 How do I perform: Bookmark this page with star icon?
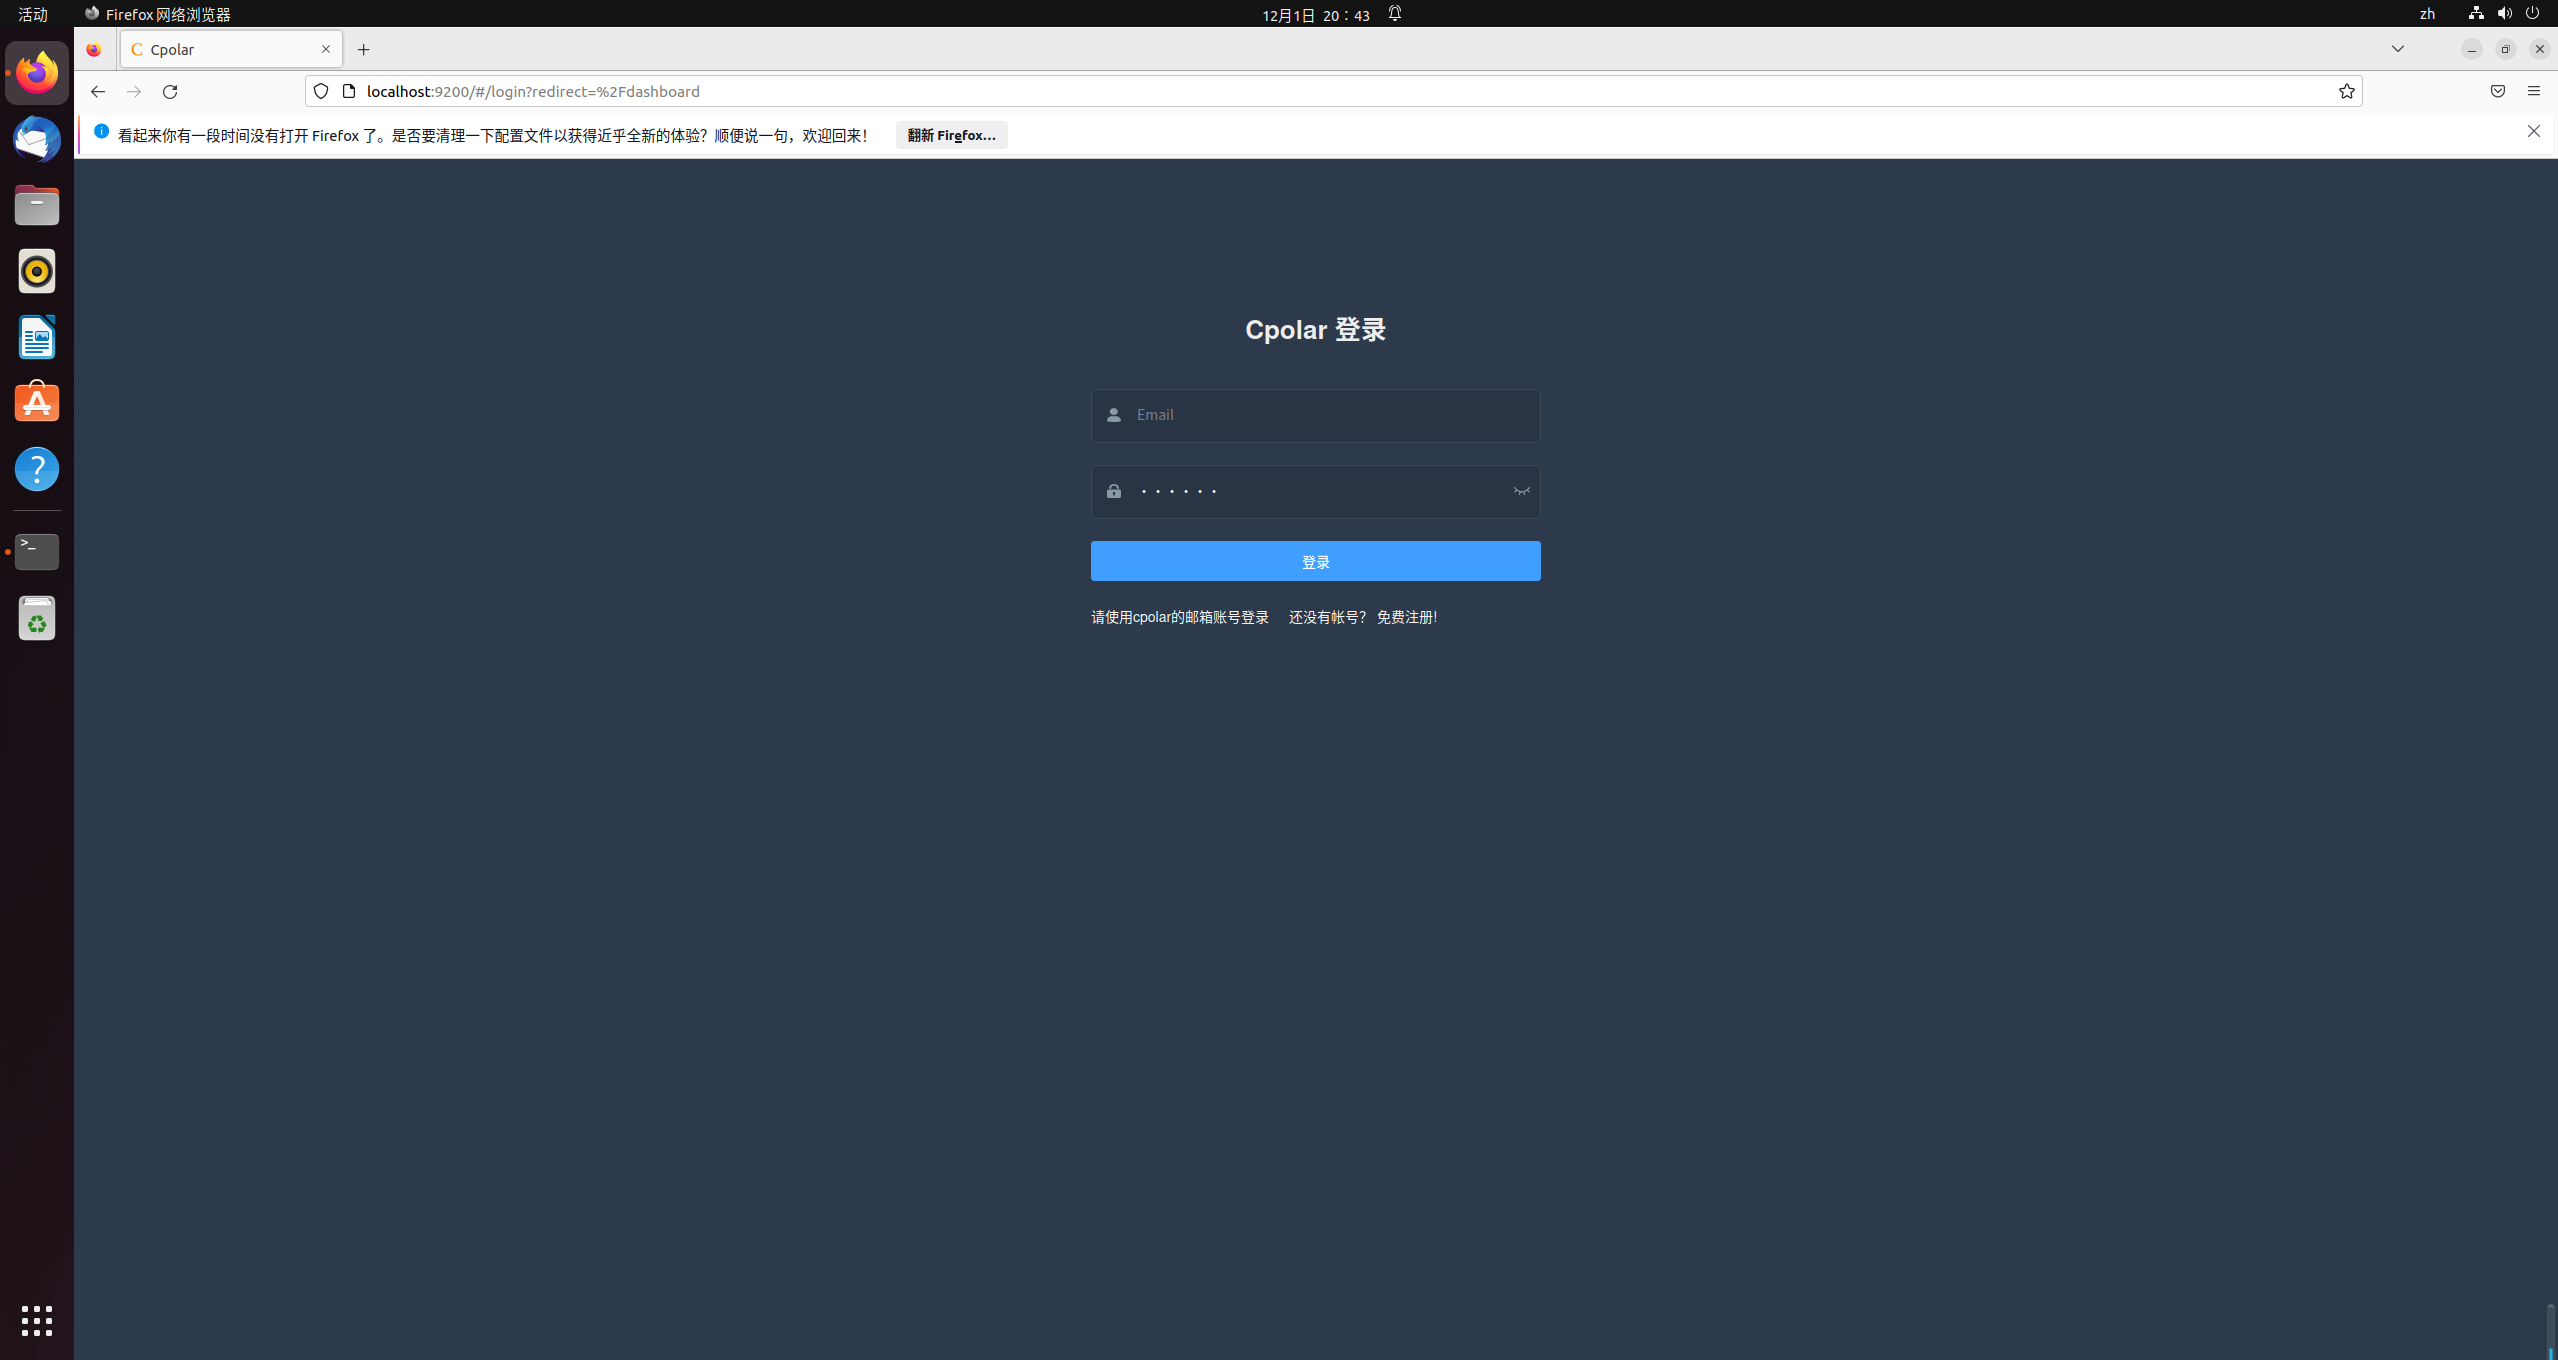pos(2346,91)
